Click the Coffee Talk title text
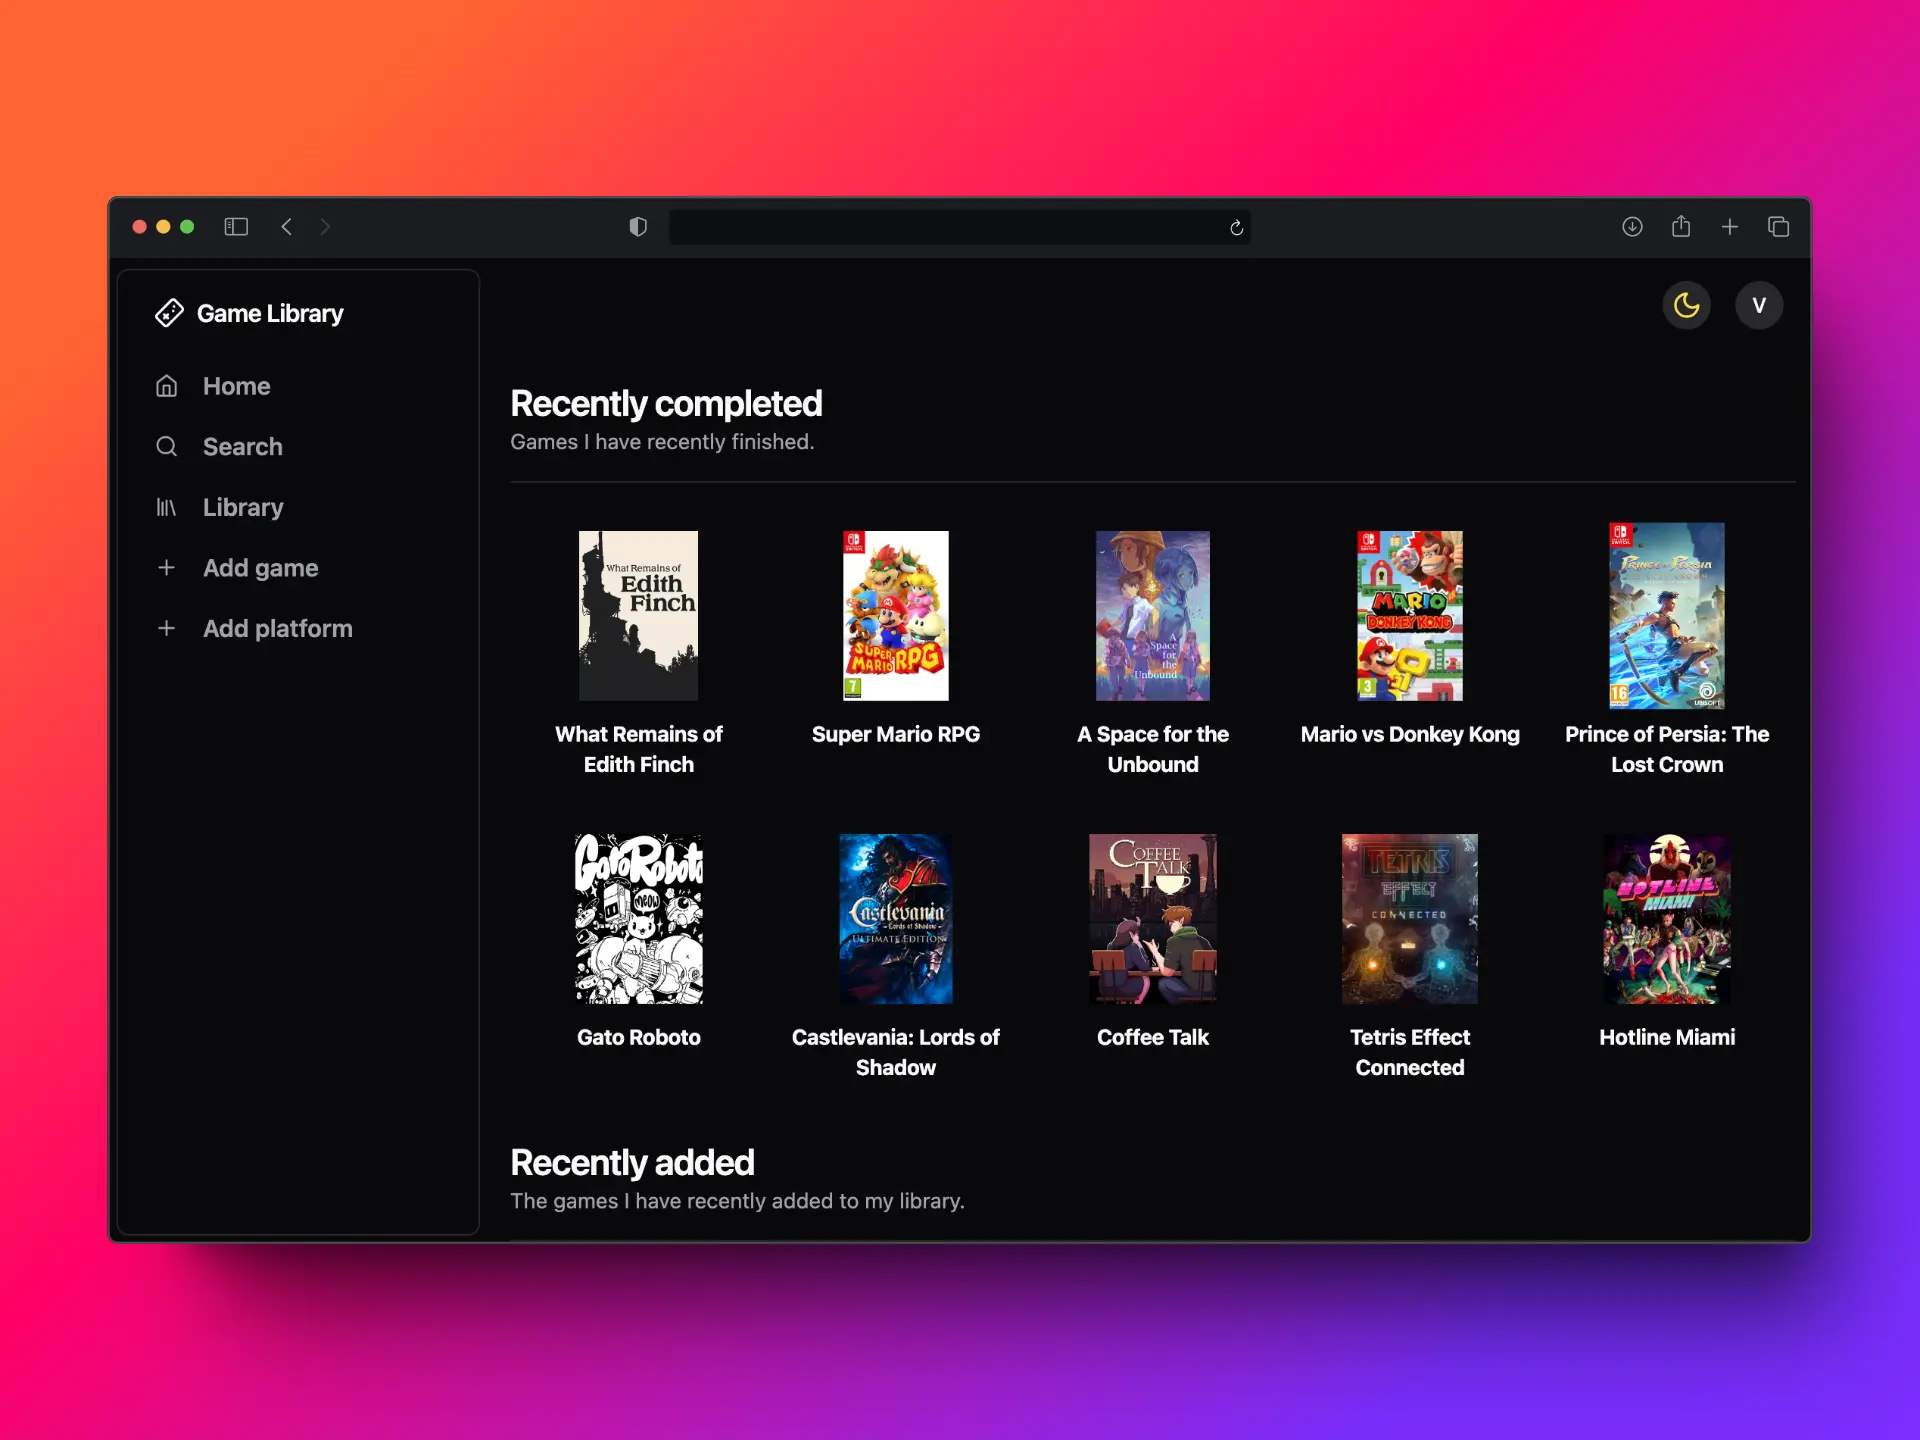This screenshot has width=1920, height=1440. pyautogui.click(x=1152, y=1037)
